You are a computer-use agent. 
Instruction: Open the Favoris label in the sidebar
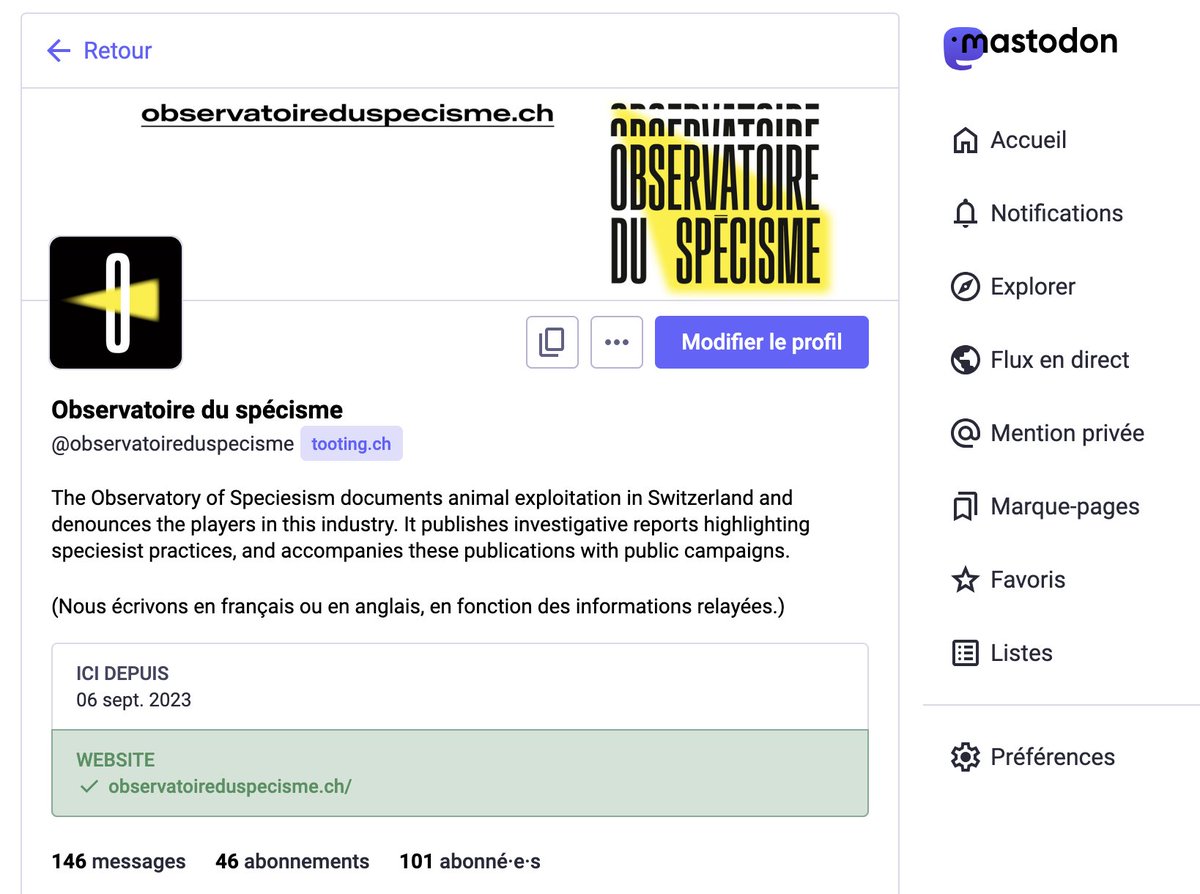tap(1028, 580)
